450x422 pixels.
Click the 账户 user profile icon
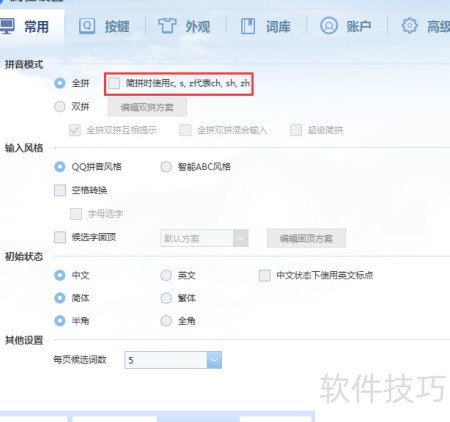329,26
